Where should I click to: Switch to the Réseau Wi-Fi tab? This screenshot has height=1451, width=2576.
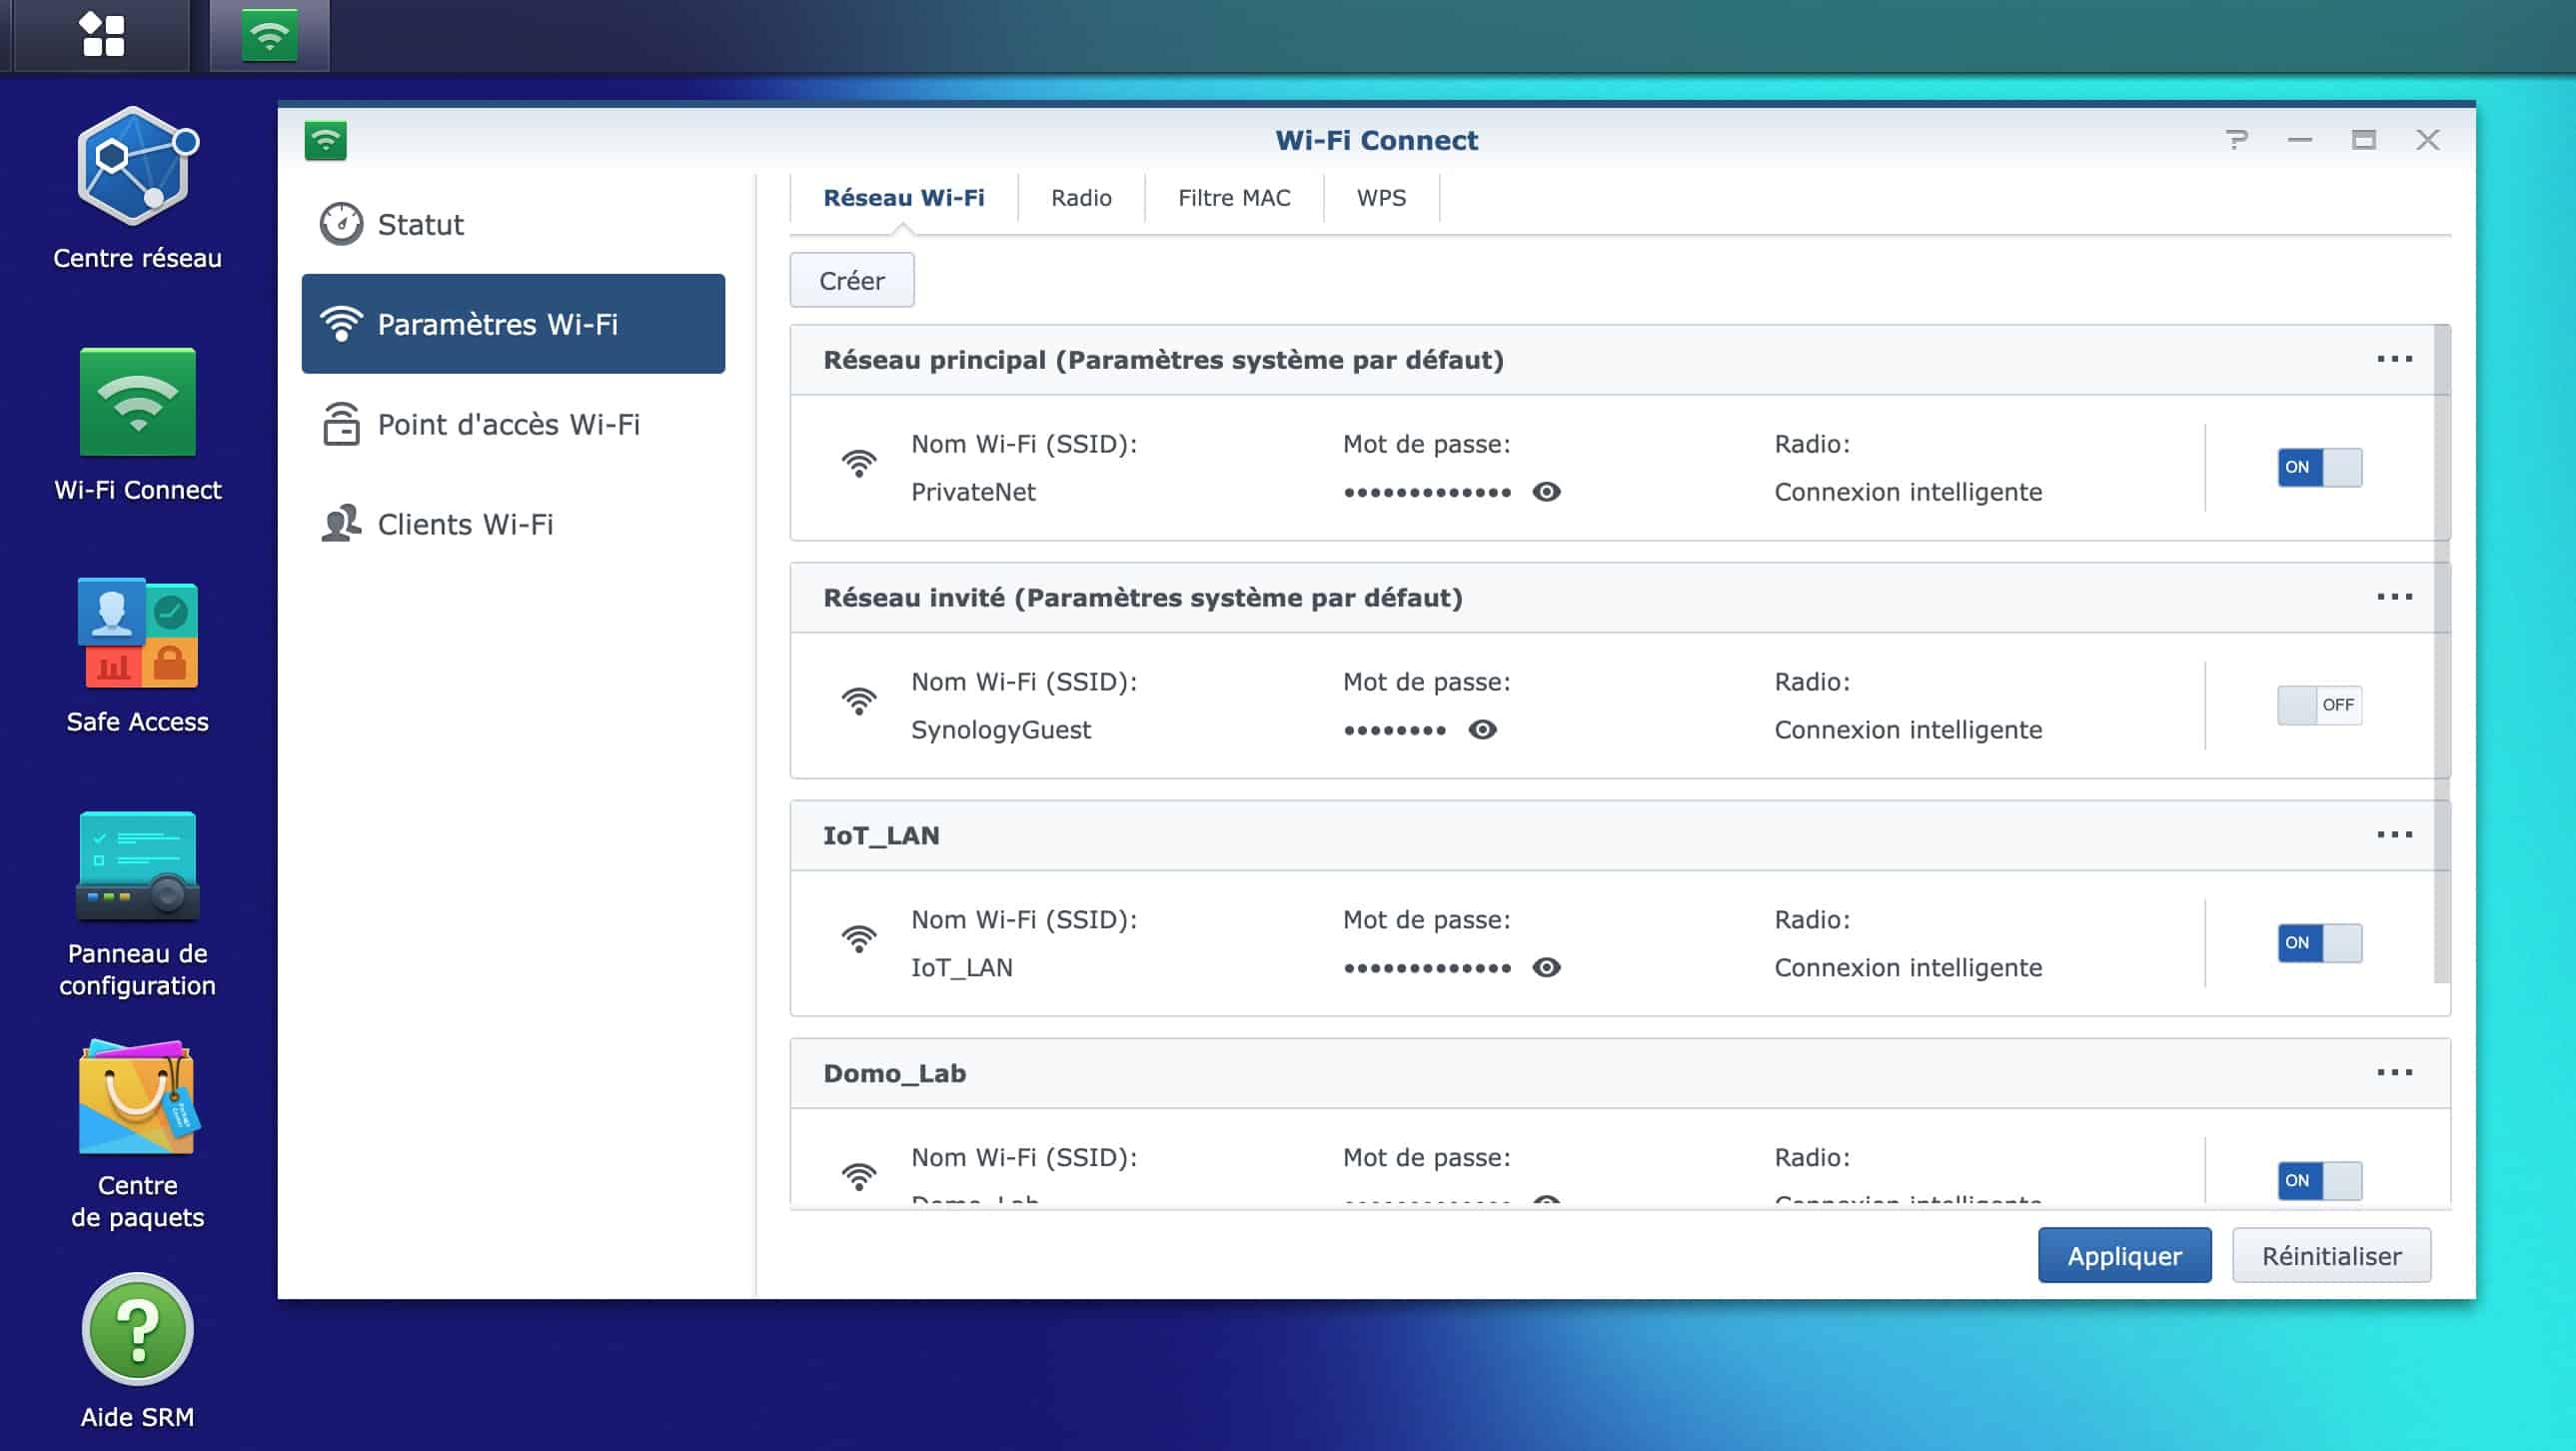coord(903,198)
